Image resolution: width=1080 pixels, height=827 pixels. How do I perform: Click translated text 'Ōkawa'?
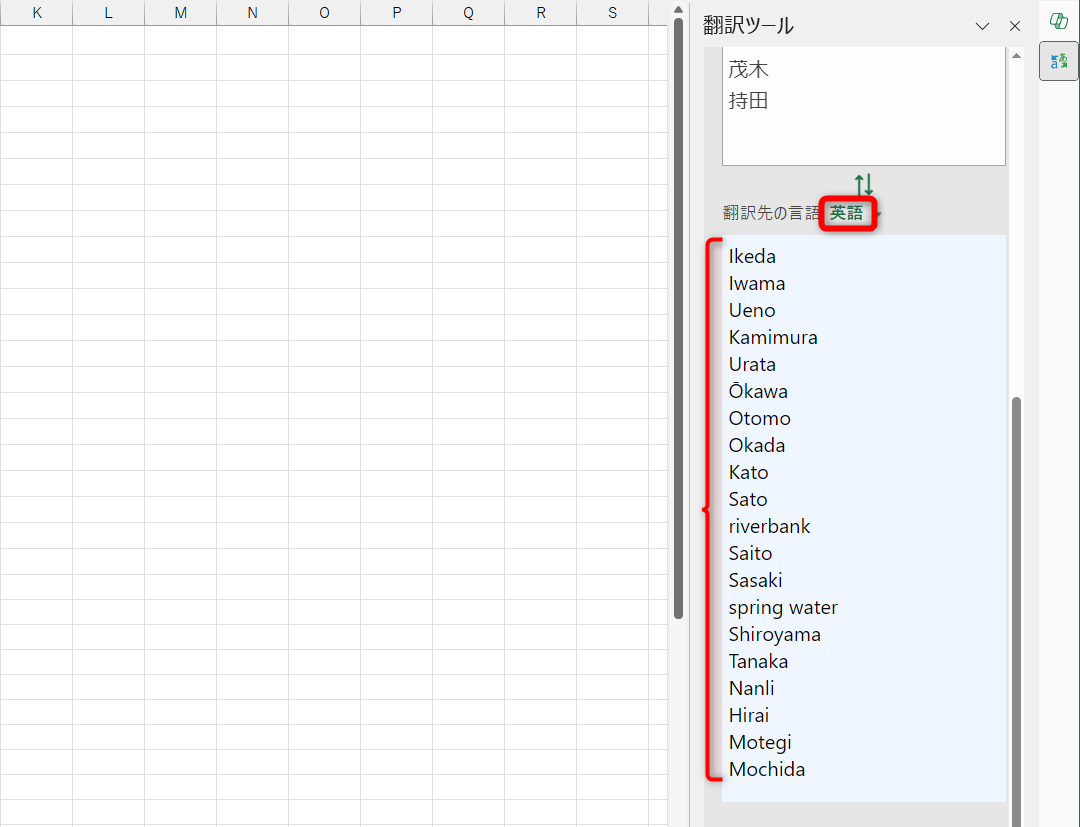pos(758,390)
